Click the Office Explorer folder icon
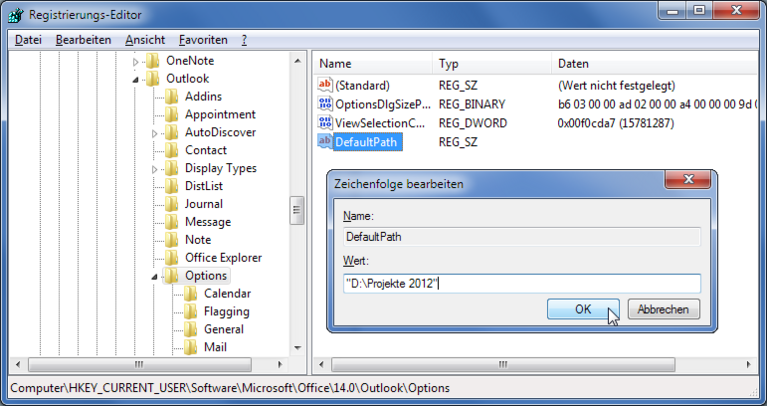This screenshot has width=767, height=406. tap(171, 258)
